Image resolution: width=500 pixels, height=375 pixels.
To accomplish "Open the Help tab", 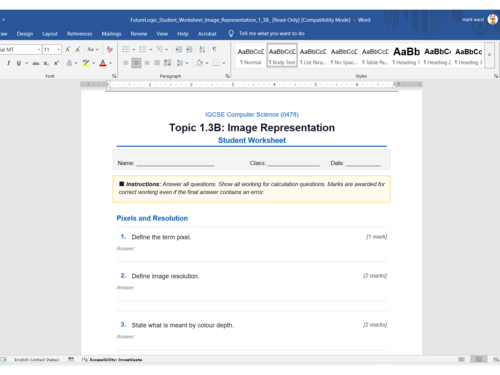I will tap(183, 34).
